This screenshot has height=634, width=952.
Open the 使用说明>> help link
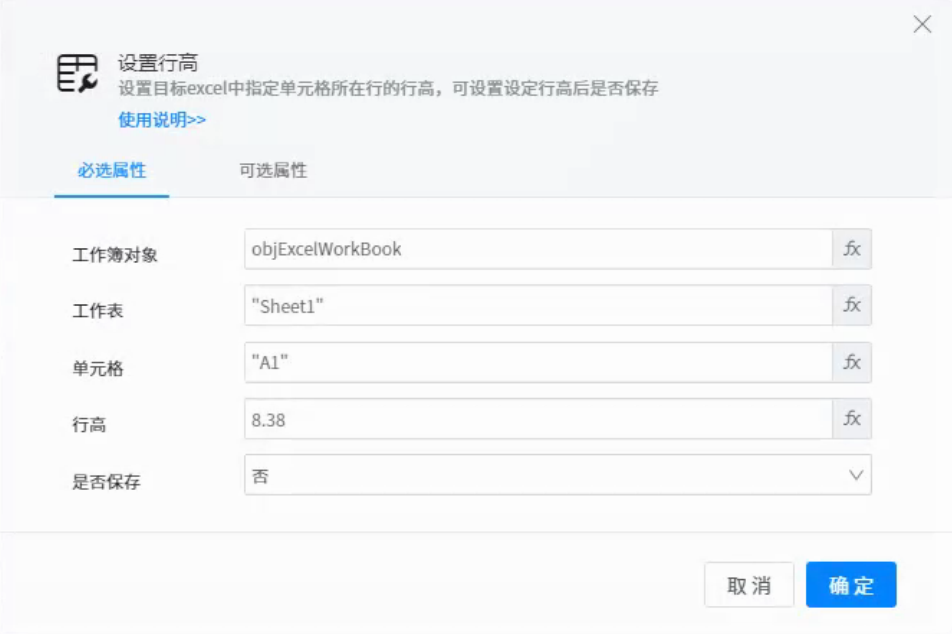162,120
